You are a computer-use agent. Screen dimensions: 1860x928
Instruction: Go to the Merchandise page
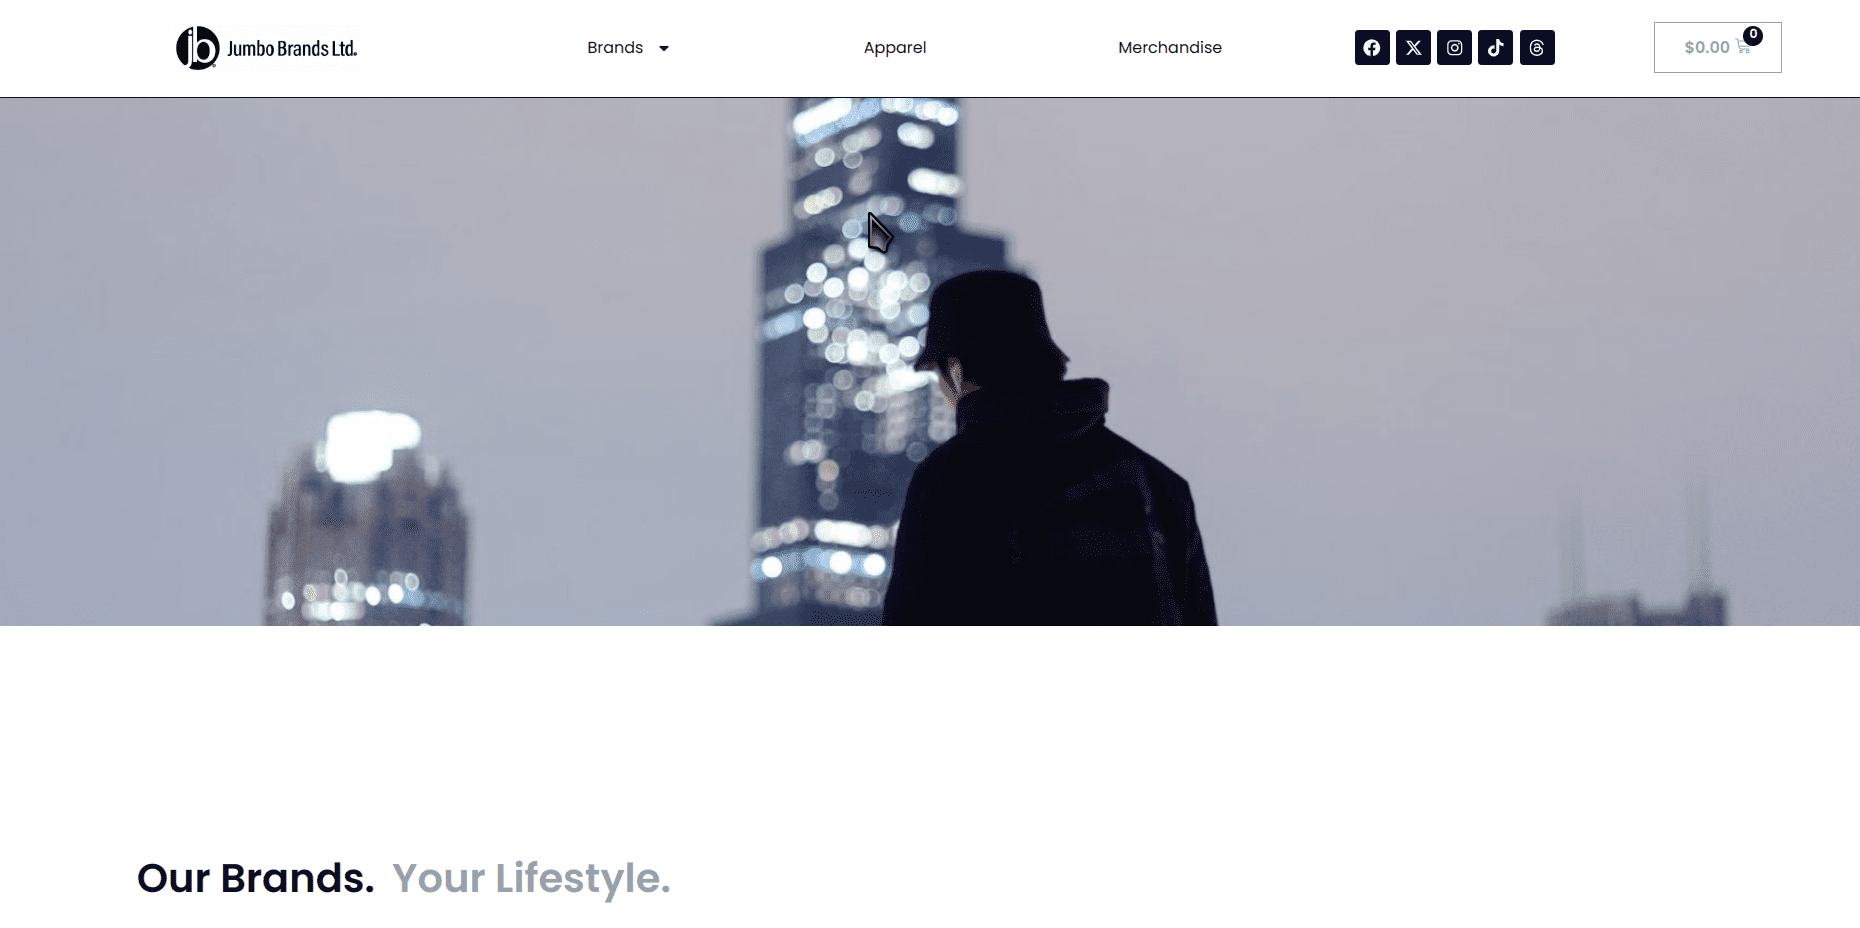click(1170, 48)
